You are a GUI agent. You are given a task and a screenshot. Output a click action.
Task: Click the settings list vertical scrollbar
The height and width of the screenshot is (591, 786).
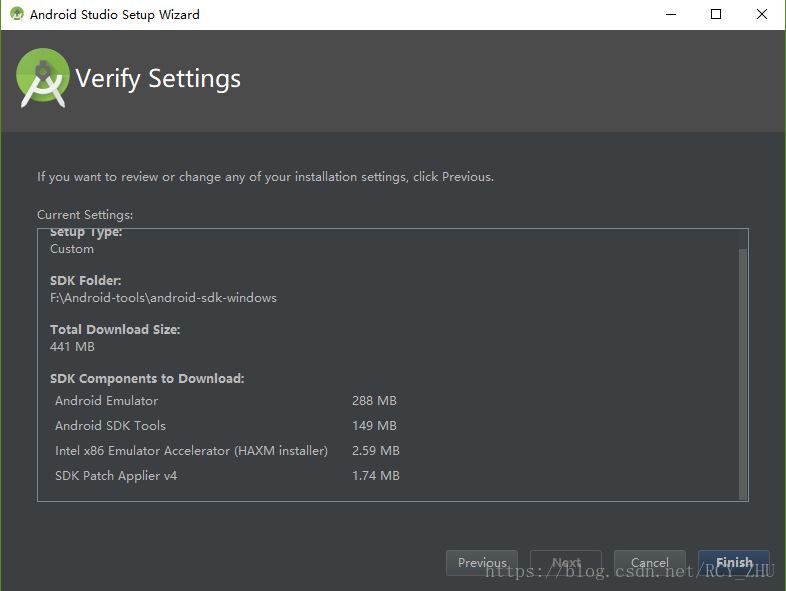click(743, 373)
